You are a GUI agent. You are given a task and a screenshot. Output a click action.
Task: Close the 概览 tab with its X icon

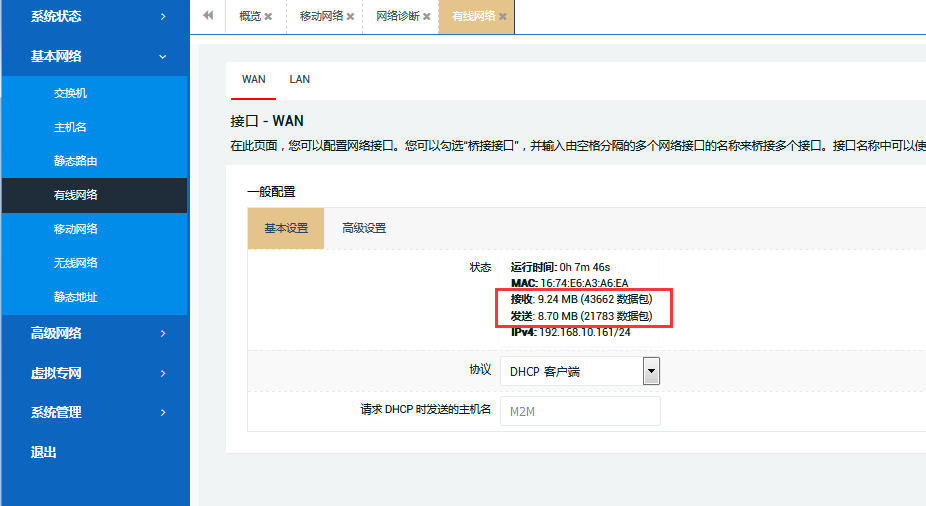268,17
